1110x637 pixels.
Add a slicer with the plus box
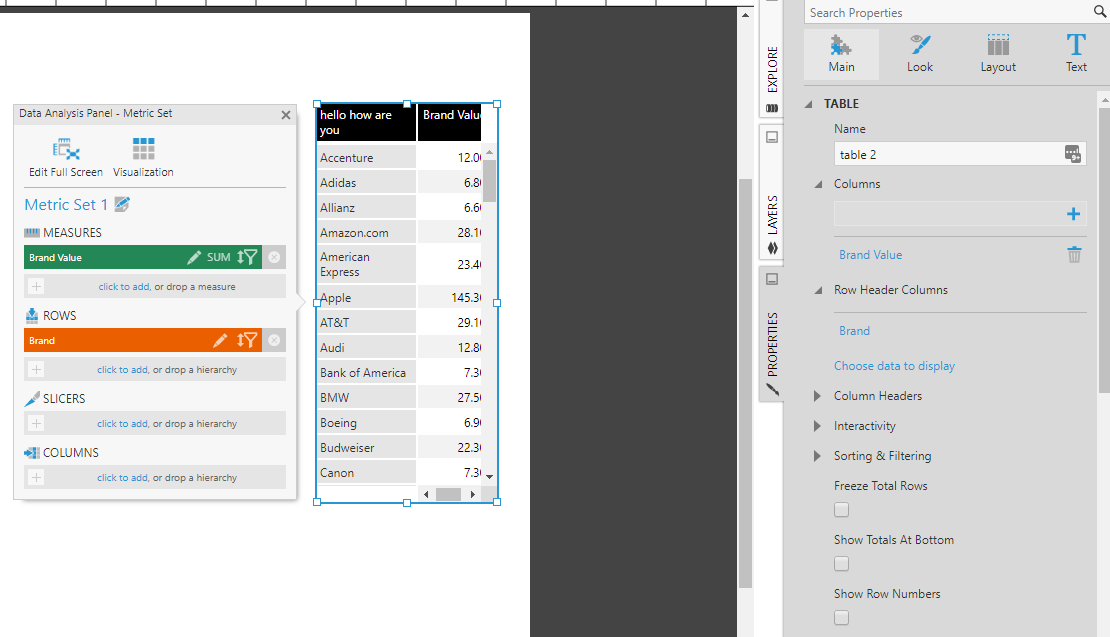36,423
